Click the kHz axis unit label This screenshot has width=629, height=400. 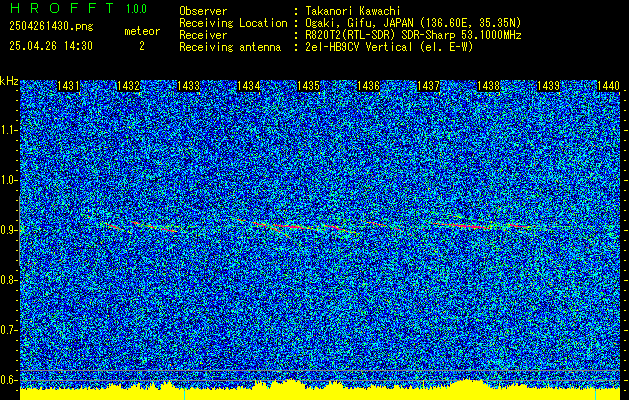pyautogui.click(x=9, y=81)
